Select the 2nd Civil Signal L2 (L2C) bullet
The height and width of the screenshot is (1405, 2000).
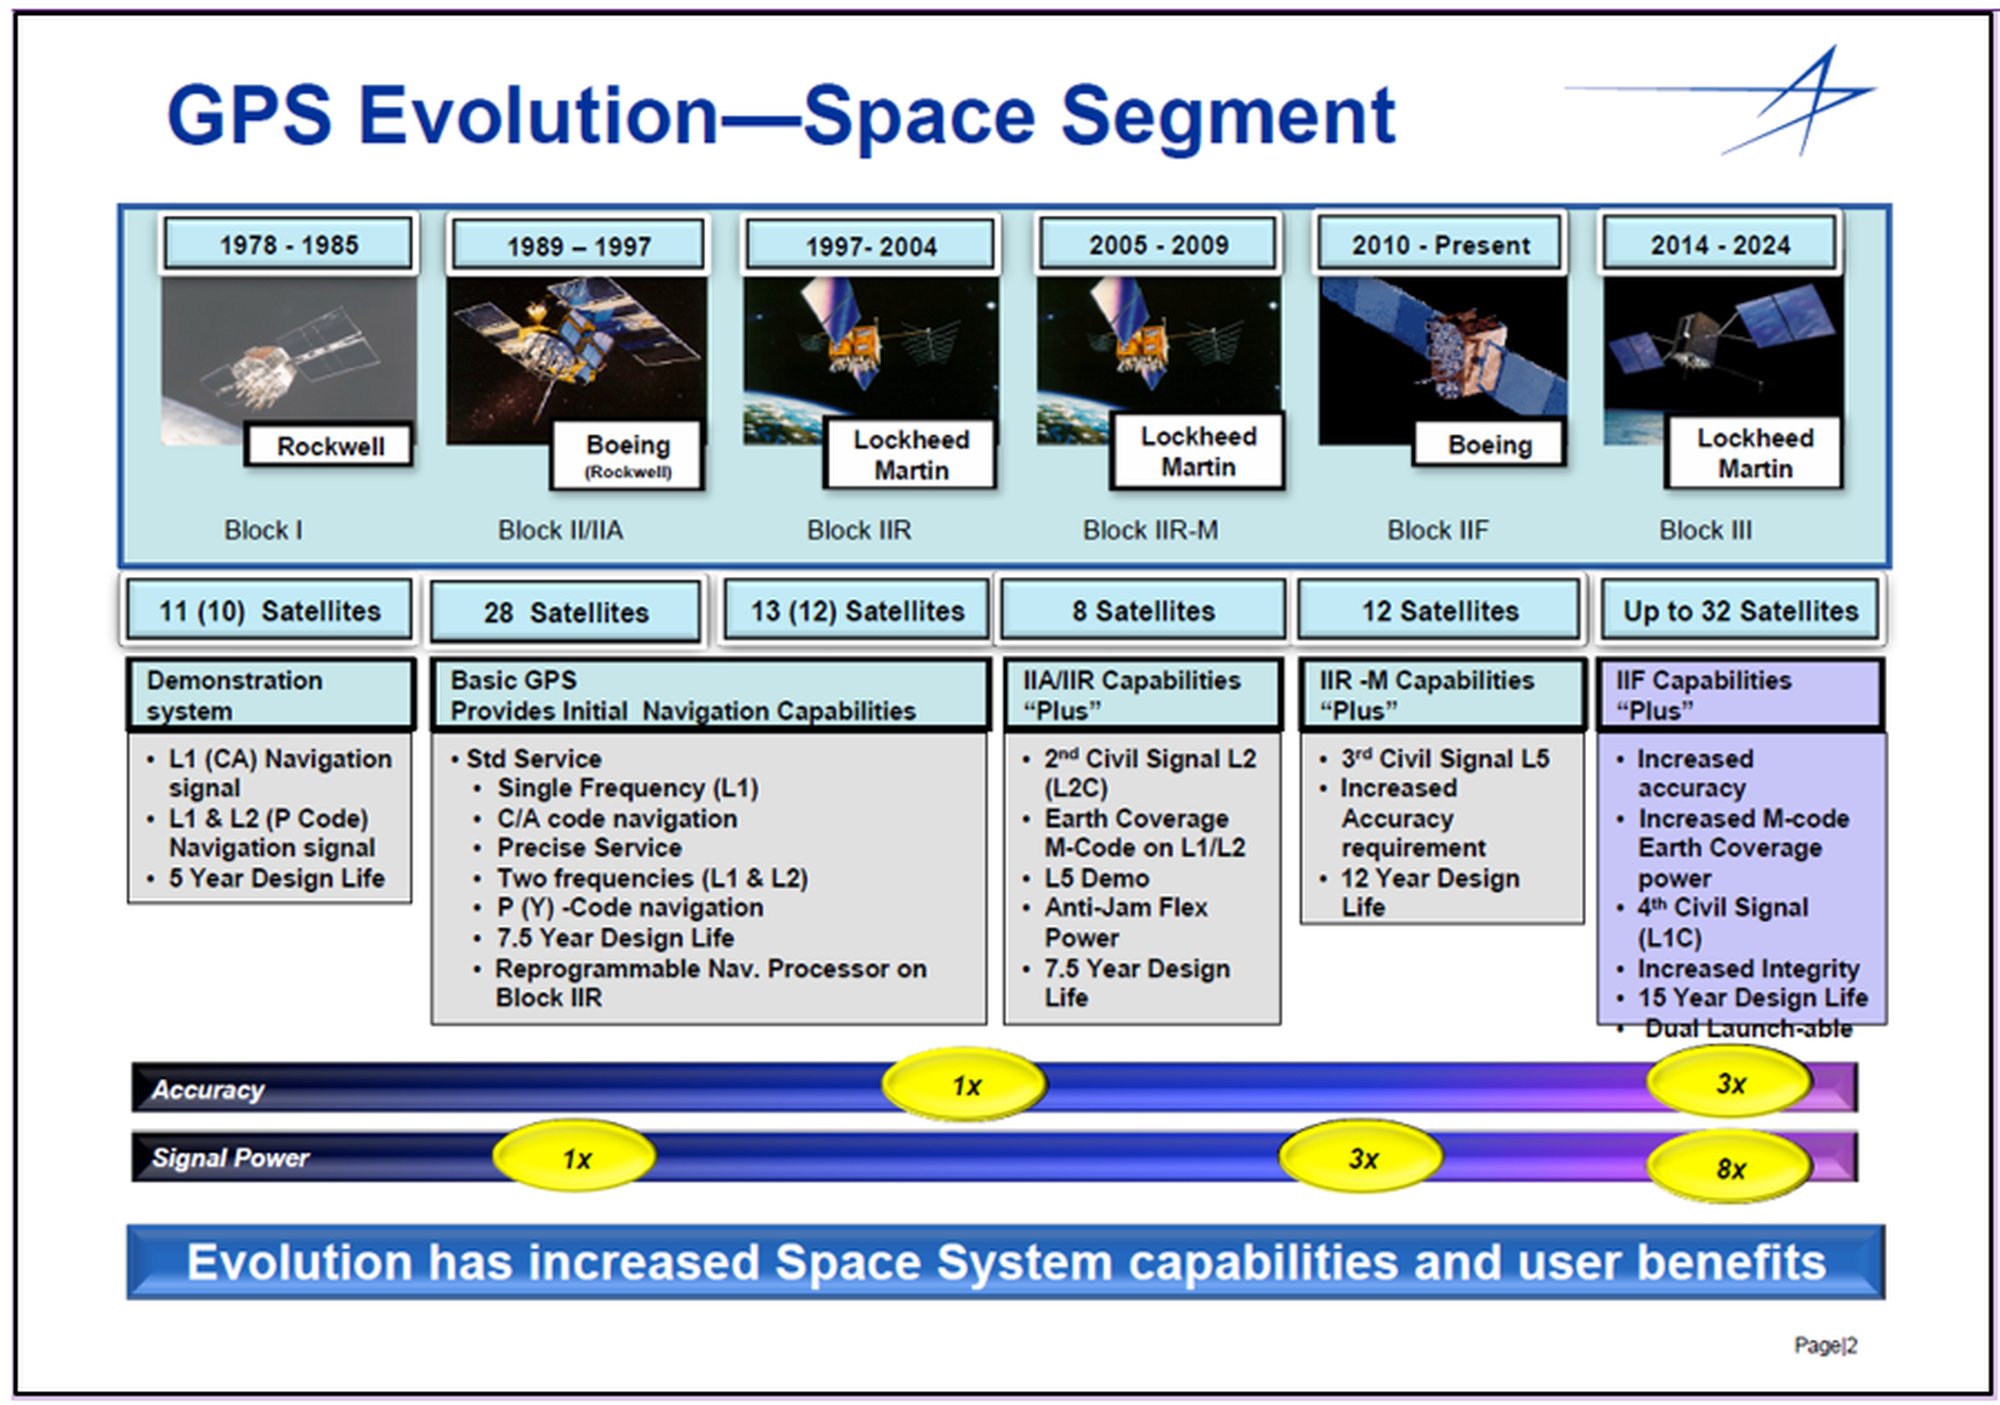[1139, 773]
